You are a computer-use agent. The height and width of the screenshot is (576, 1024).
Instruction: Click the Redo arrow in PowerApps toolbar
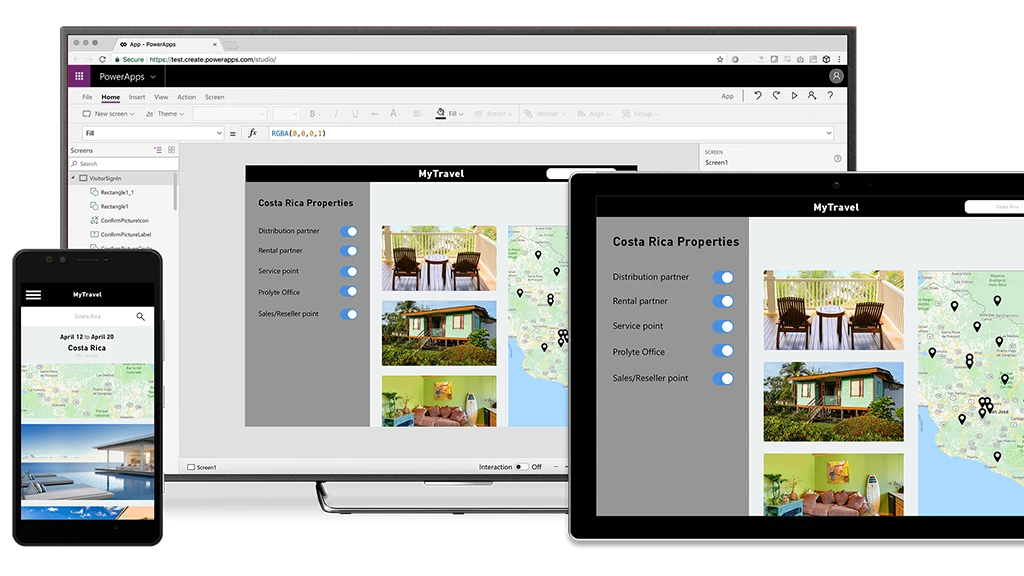tap(776, 96)
